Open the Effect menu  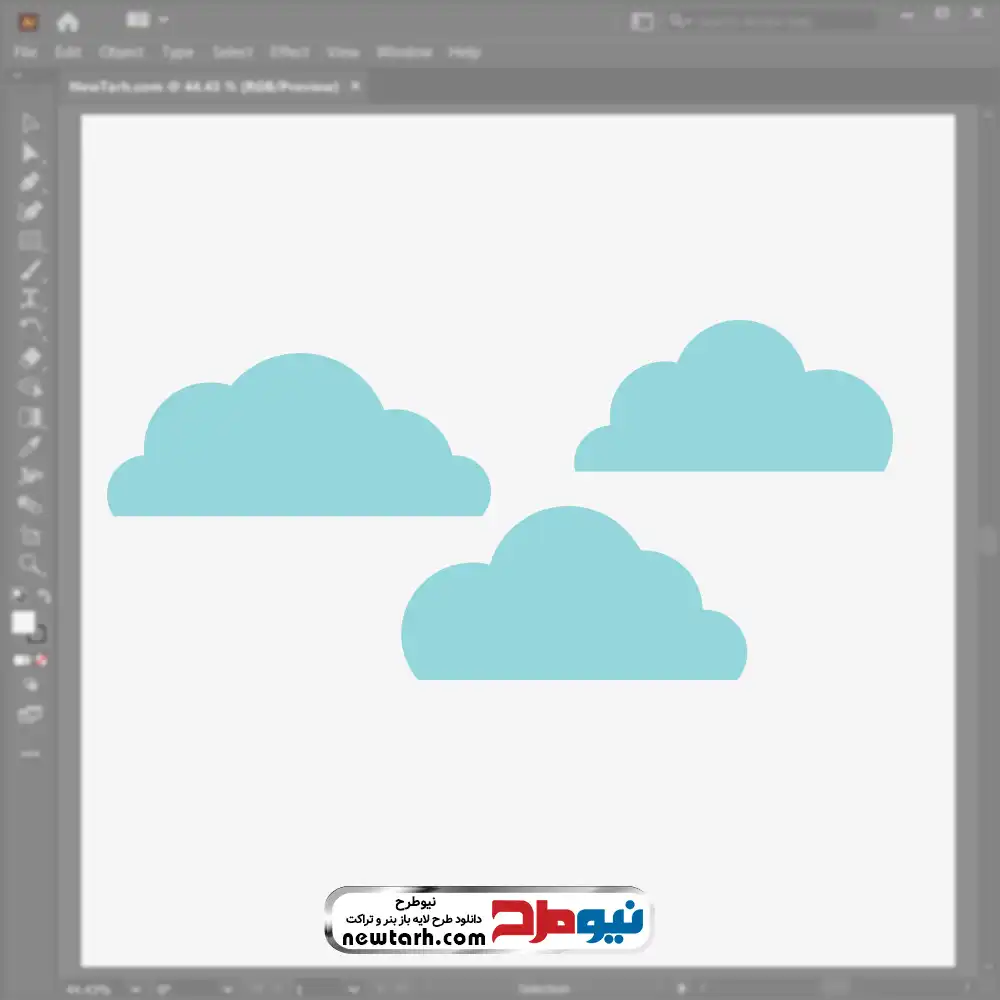pyautogui.click(x=290, y=52)
